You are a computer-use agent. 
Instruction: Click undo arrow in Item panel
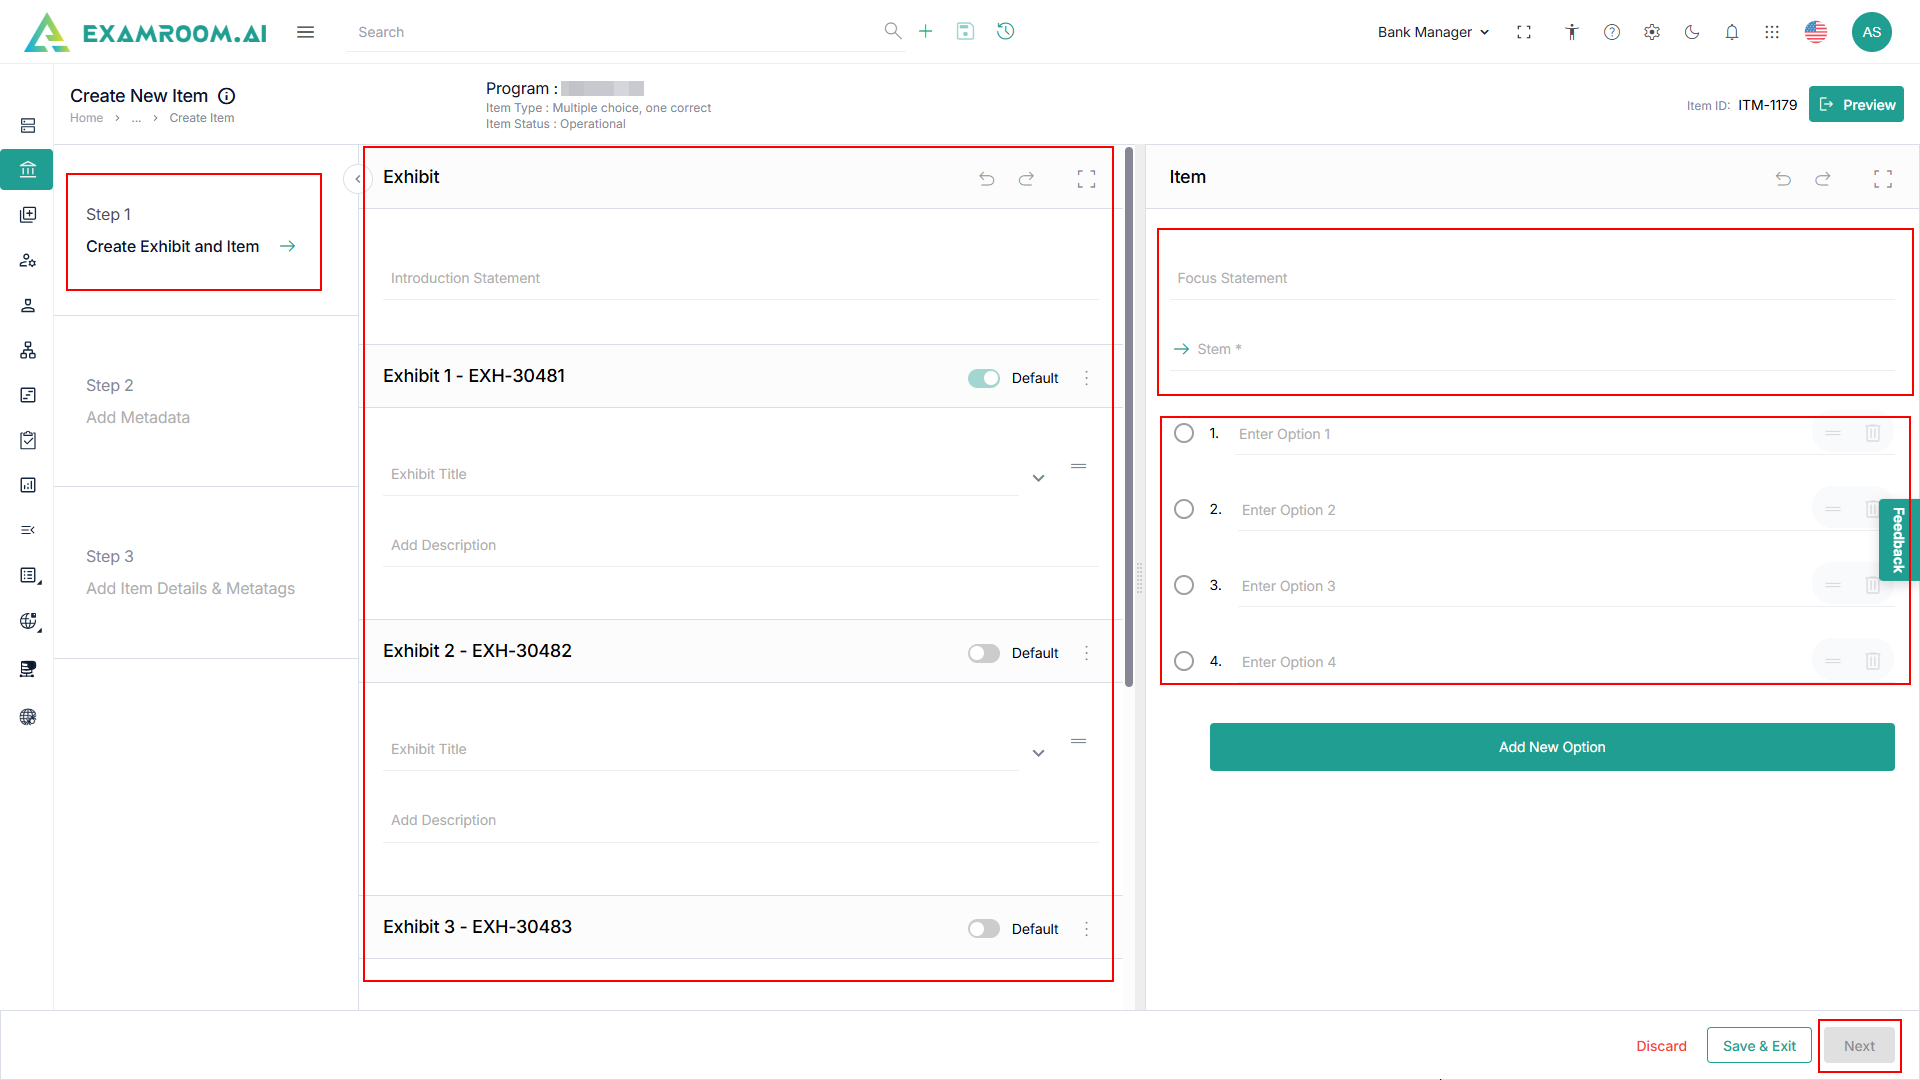tap(1782, 179)
